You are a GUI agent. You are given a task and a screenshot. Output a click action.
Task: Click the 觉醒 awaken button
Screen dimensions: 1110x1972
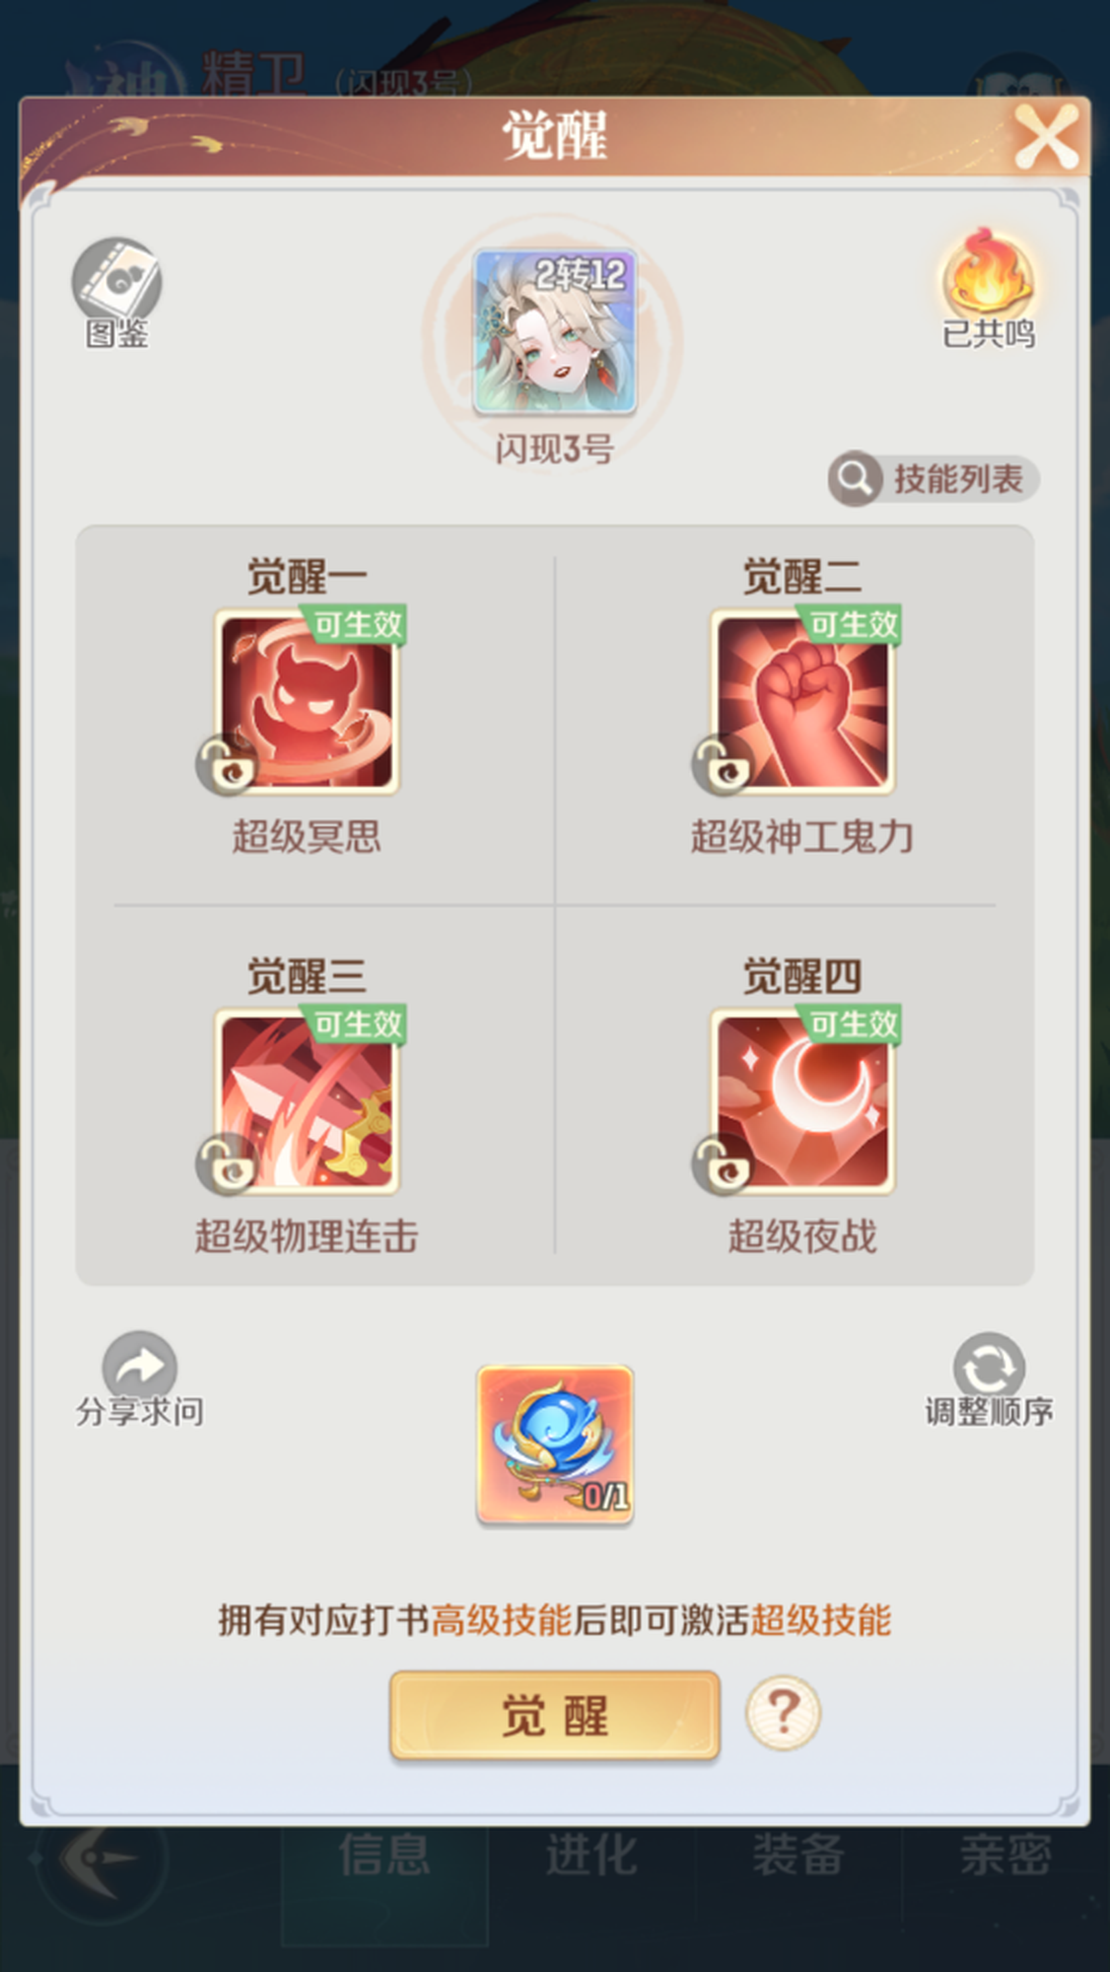555,1715
